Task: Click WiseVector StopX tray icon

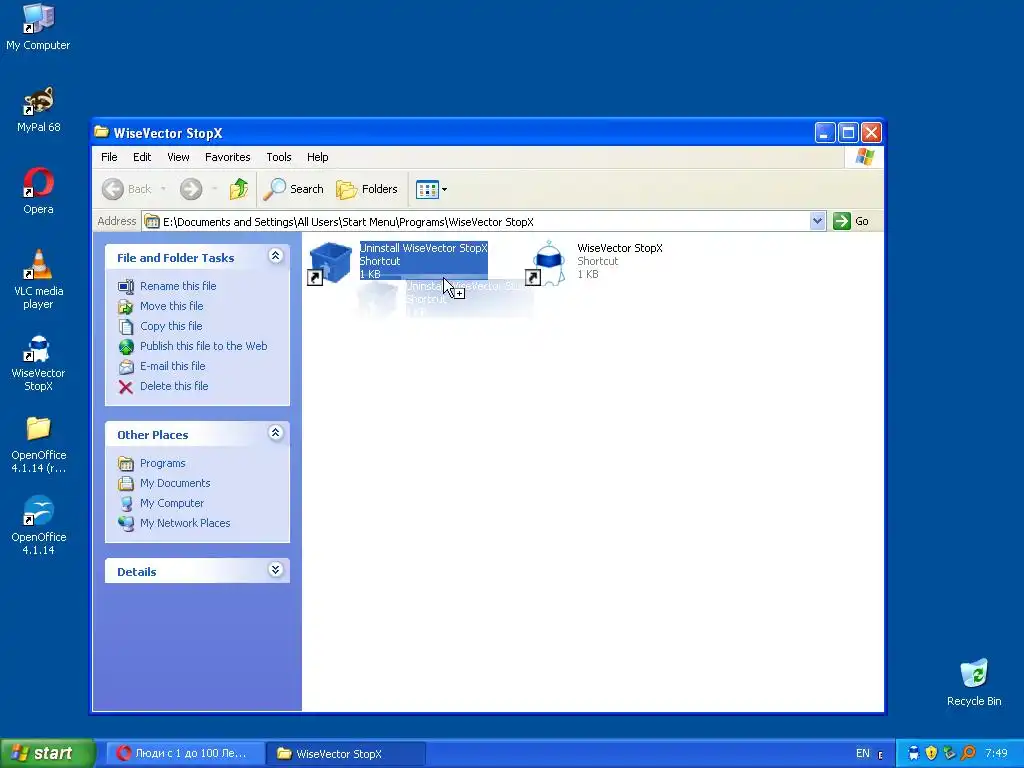Action: point(914,754)
